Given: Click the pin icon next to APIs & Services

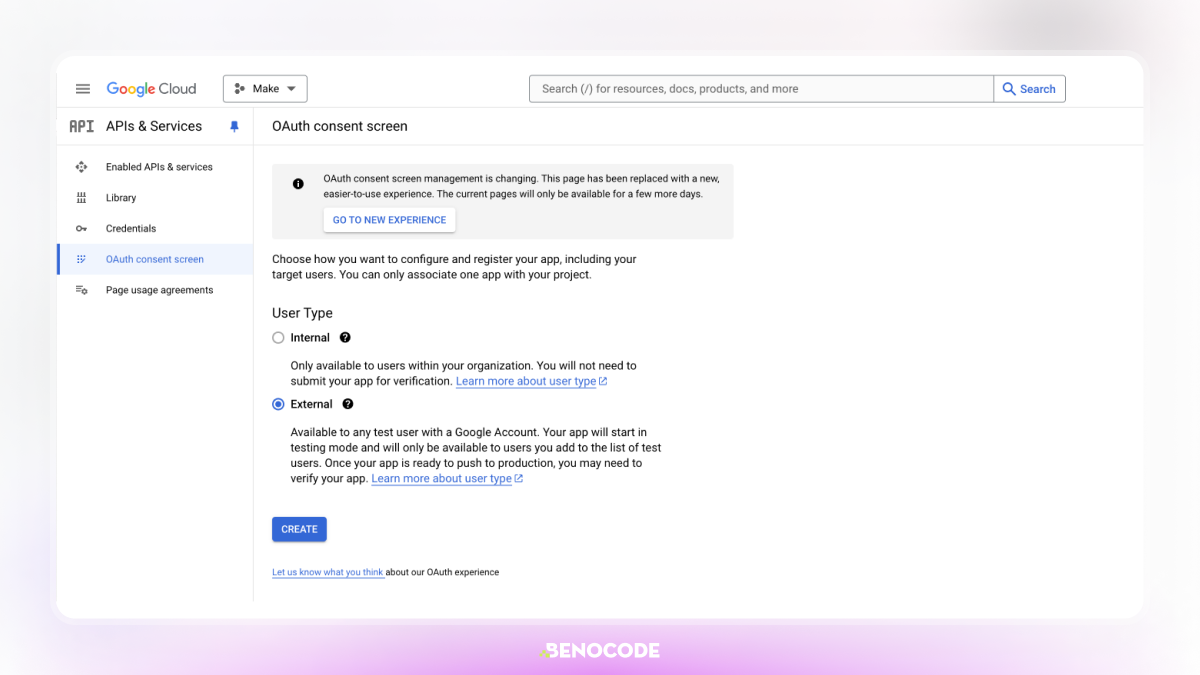Looking at the screenshot, I should [234, 127].
